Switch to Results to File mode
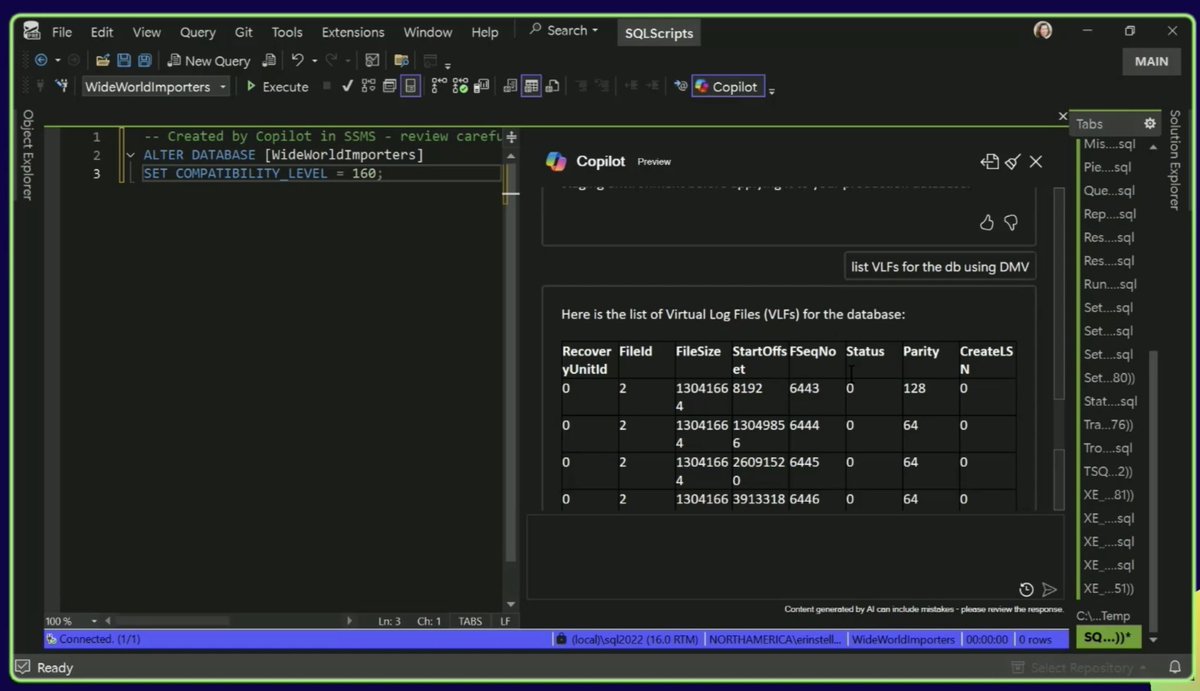1200x691 pixels. [x=552, y=86]
